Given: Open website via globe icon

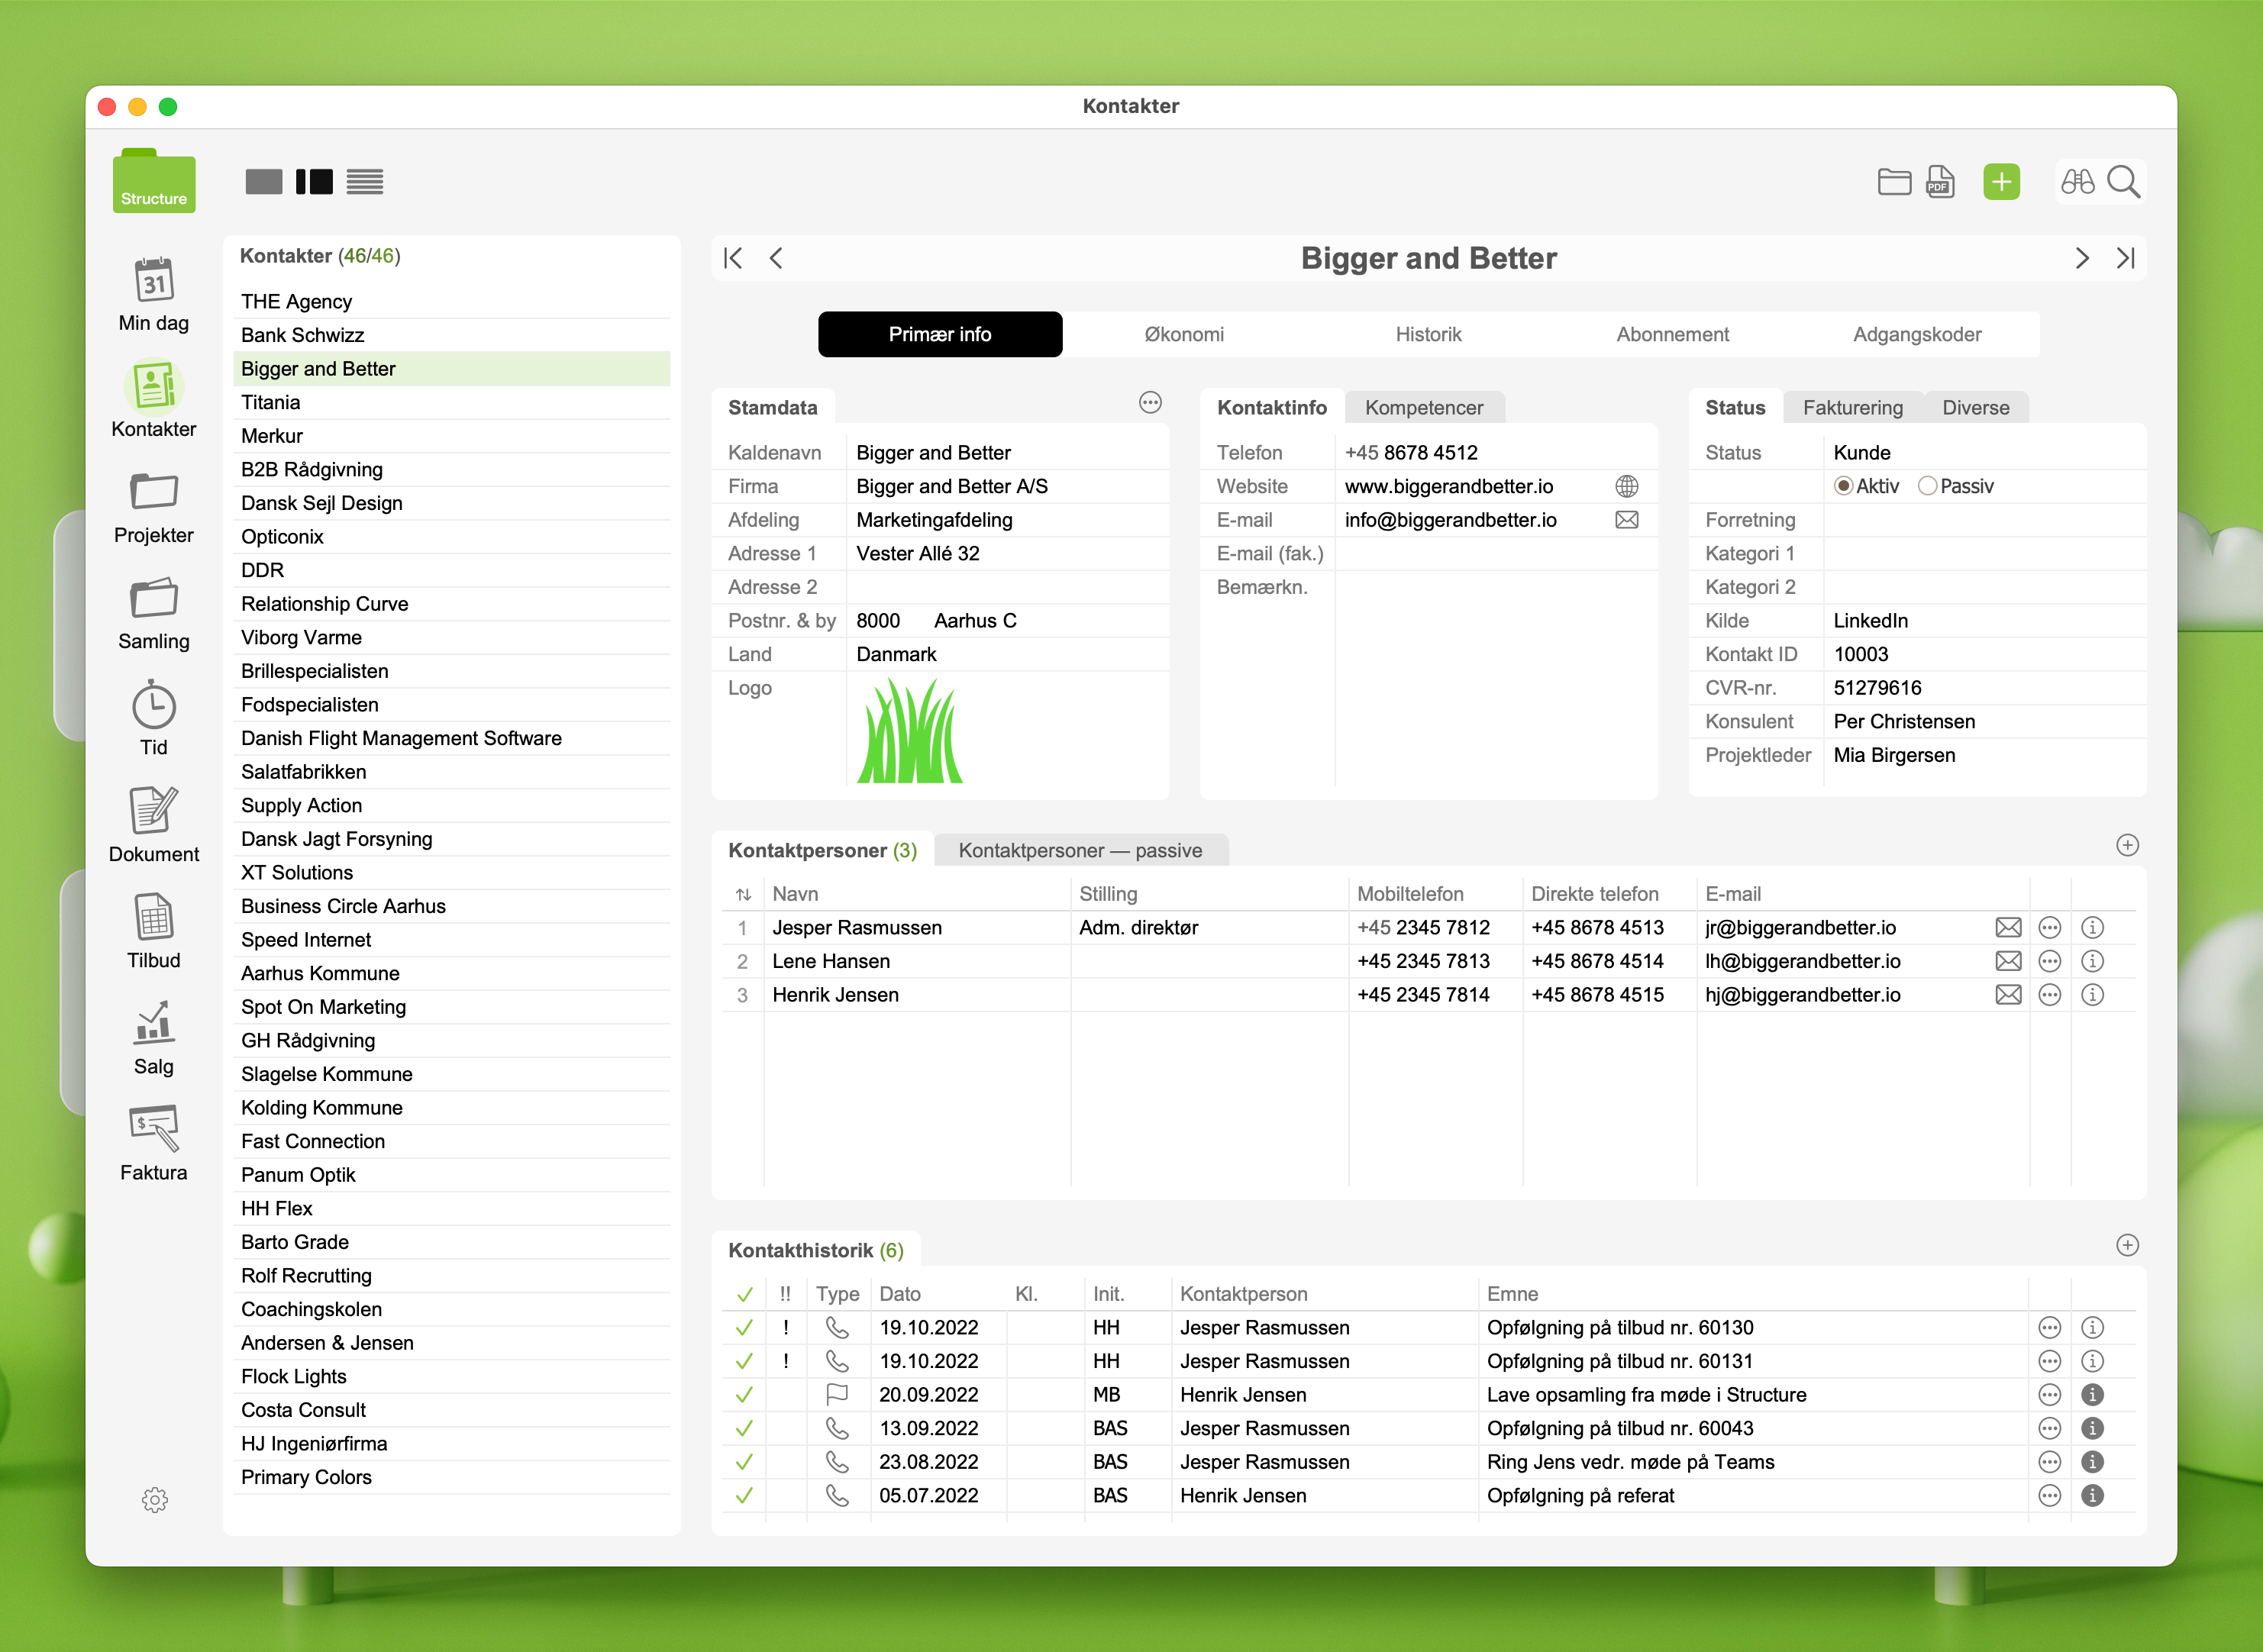Looking at the screenshot, I should click(1626, 487).
